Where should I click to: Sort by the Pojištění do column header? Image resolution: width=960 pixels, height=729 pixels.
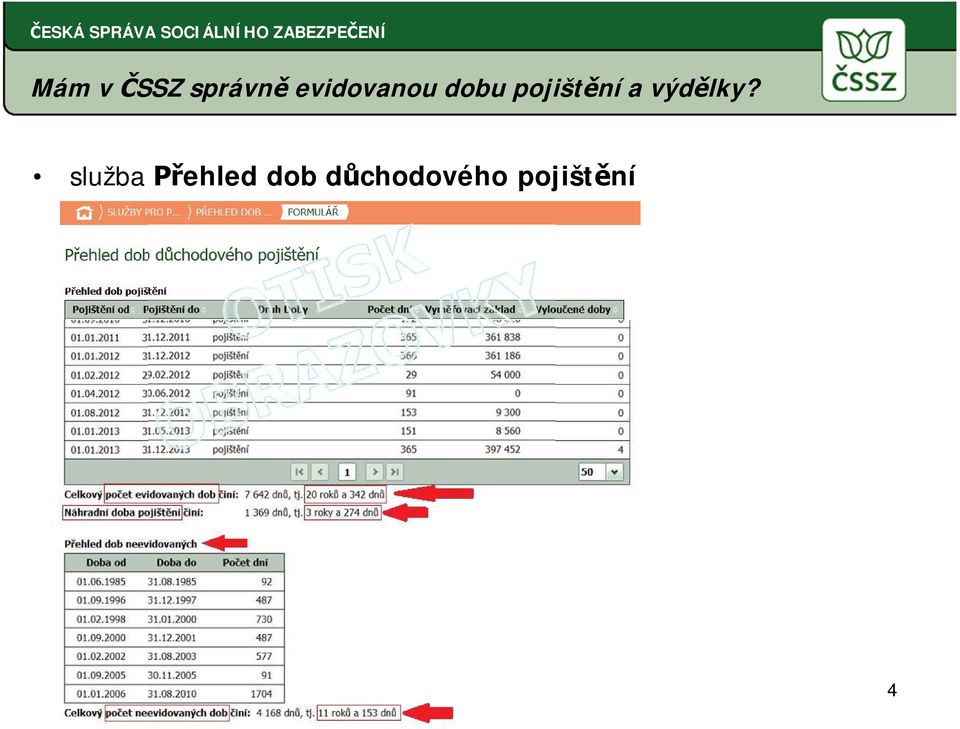coord(171,310)
